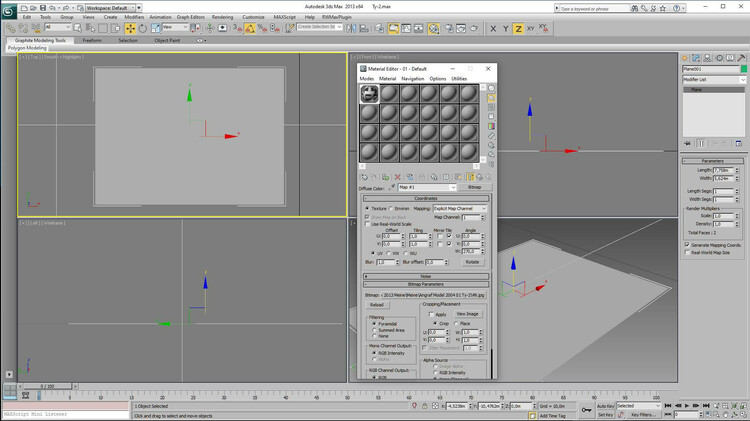Click the red X delete icon in Material Editor
Viewport: 750px width, 421px height.
pyautogui.click(x=397, y=177)
